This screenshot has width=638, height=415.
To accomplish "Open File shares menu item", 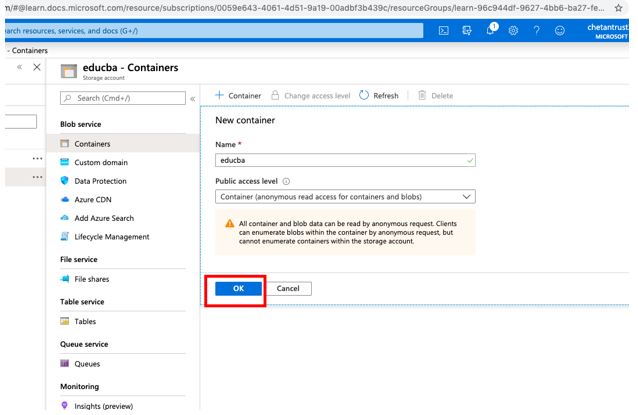I will [92, 279].
